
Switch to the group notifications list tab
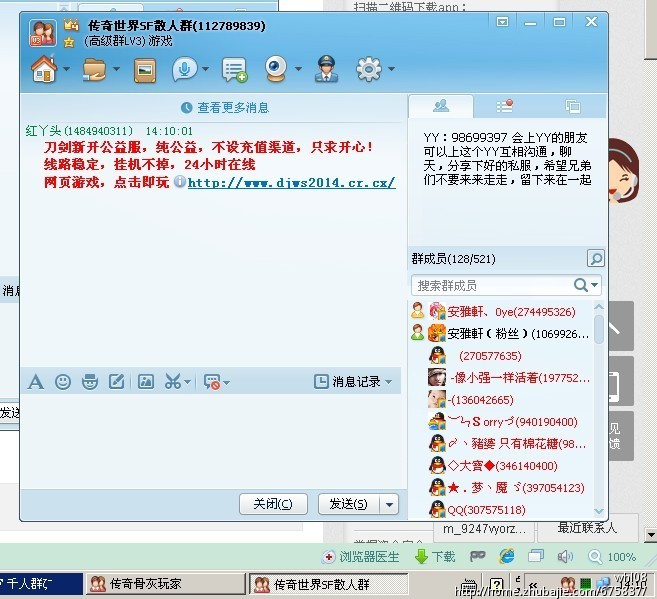505,106
